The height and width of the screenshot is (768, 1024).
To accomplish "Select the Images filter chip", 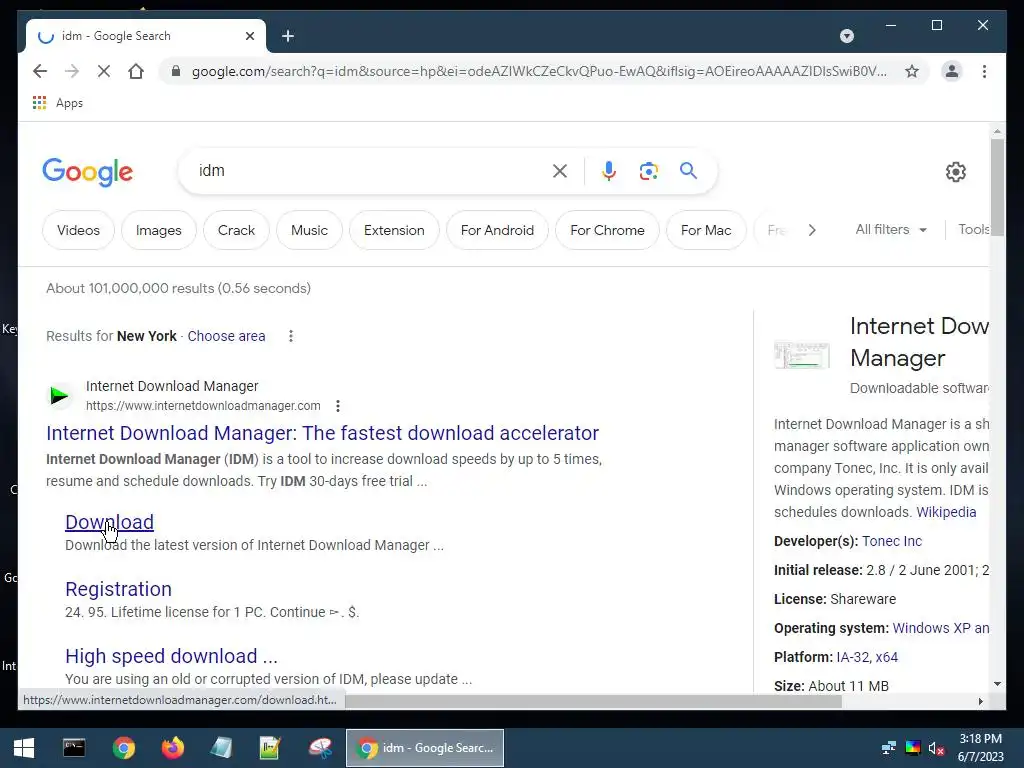I will 159,230.
